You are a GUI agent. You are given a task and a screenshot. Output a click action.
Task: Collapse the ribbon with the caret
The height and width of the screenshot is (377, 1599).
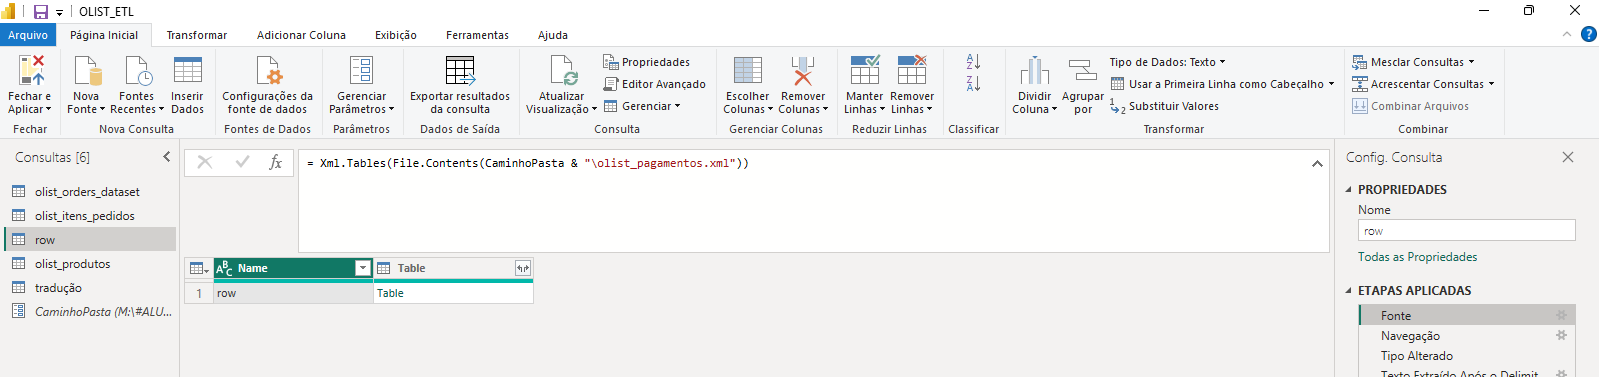pos(1567,34)
